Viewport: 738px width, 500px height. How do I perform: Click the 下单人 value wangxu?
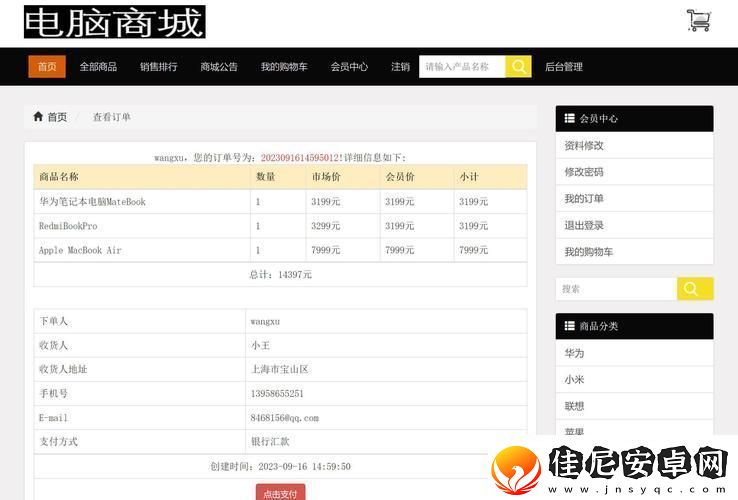265,322
